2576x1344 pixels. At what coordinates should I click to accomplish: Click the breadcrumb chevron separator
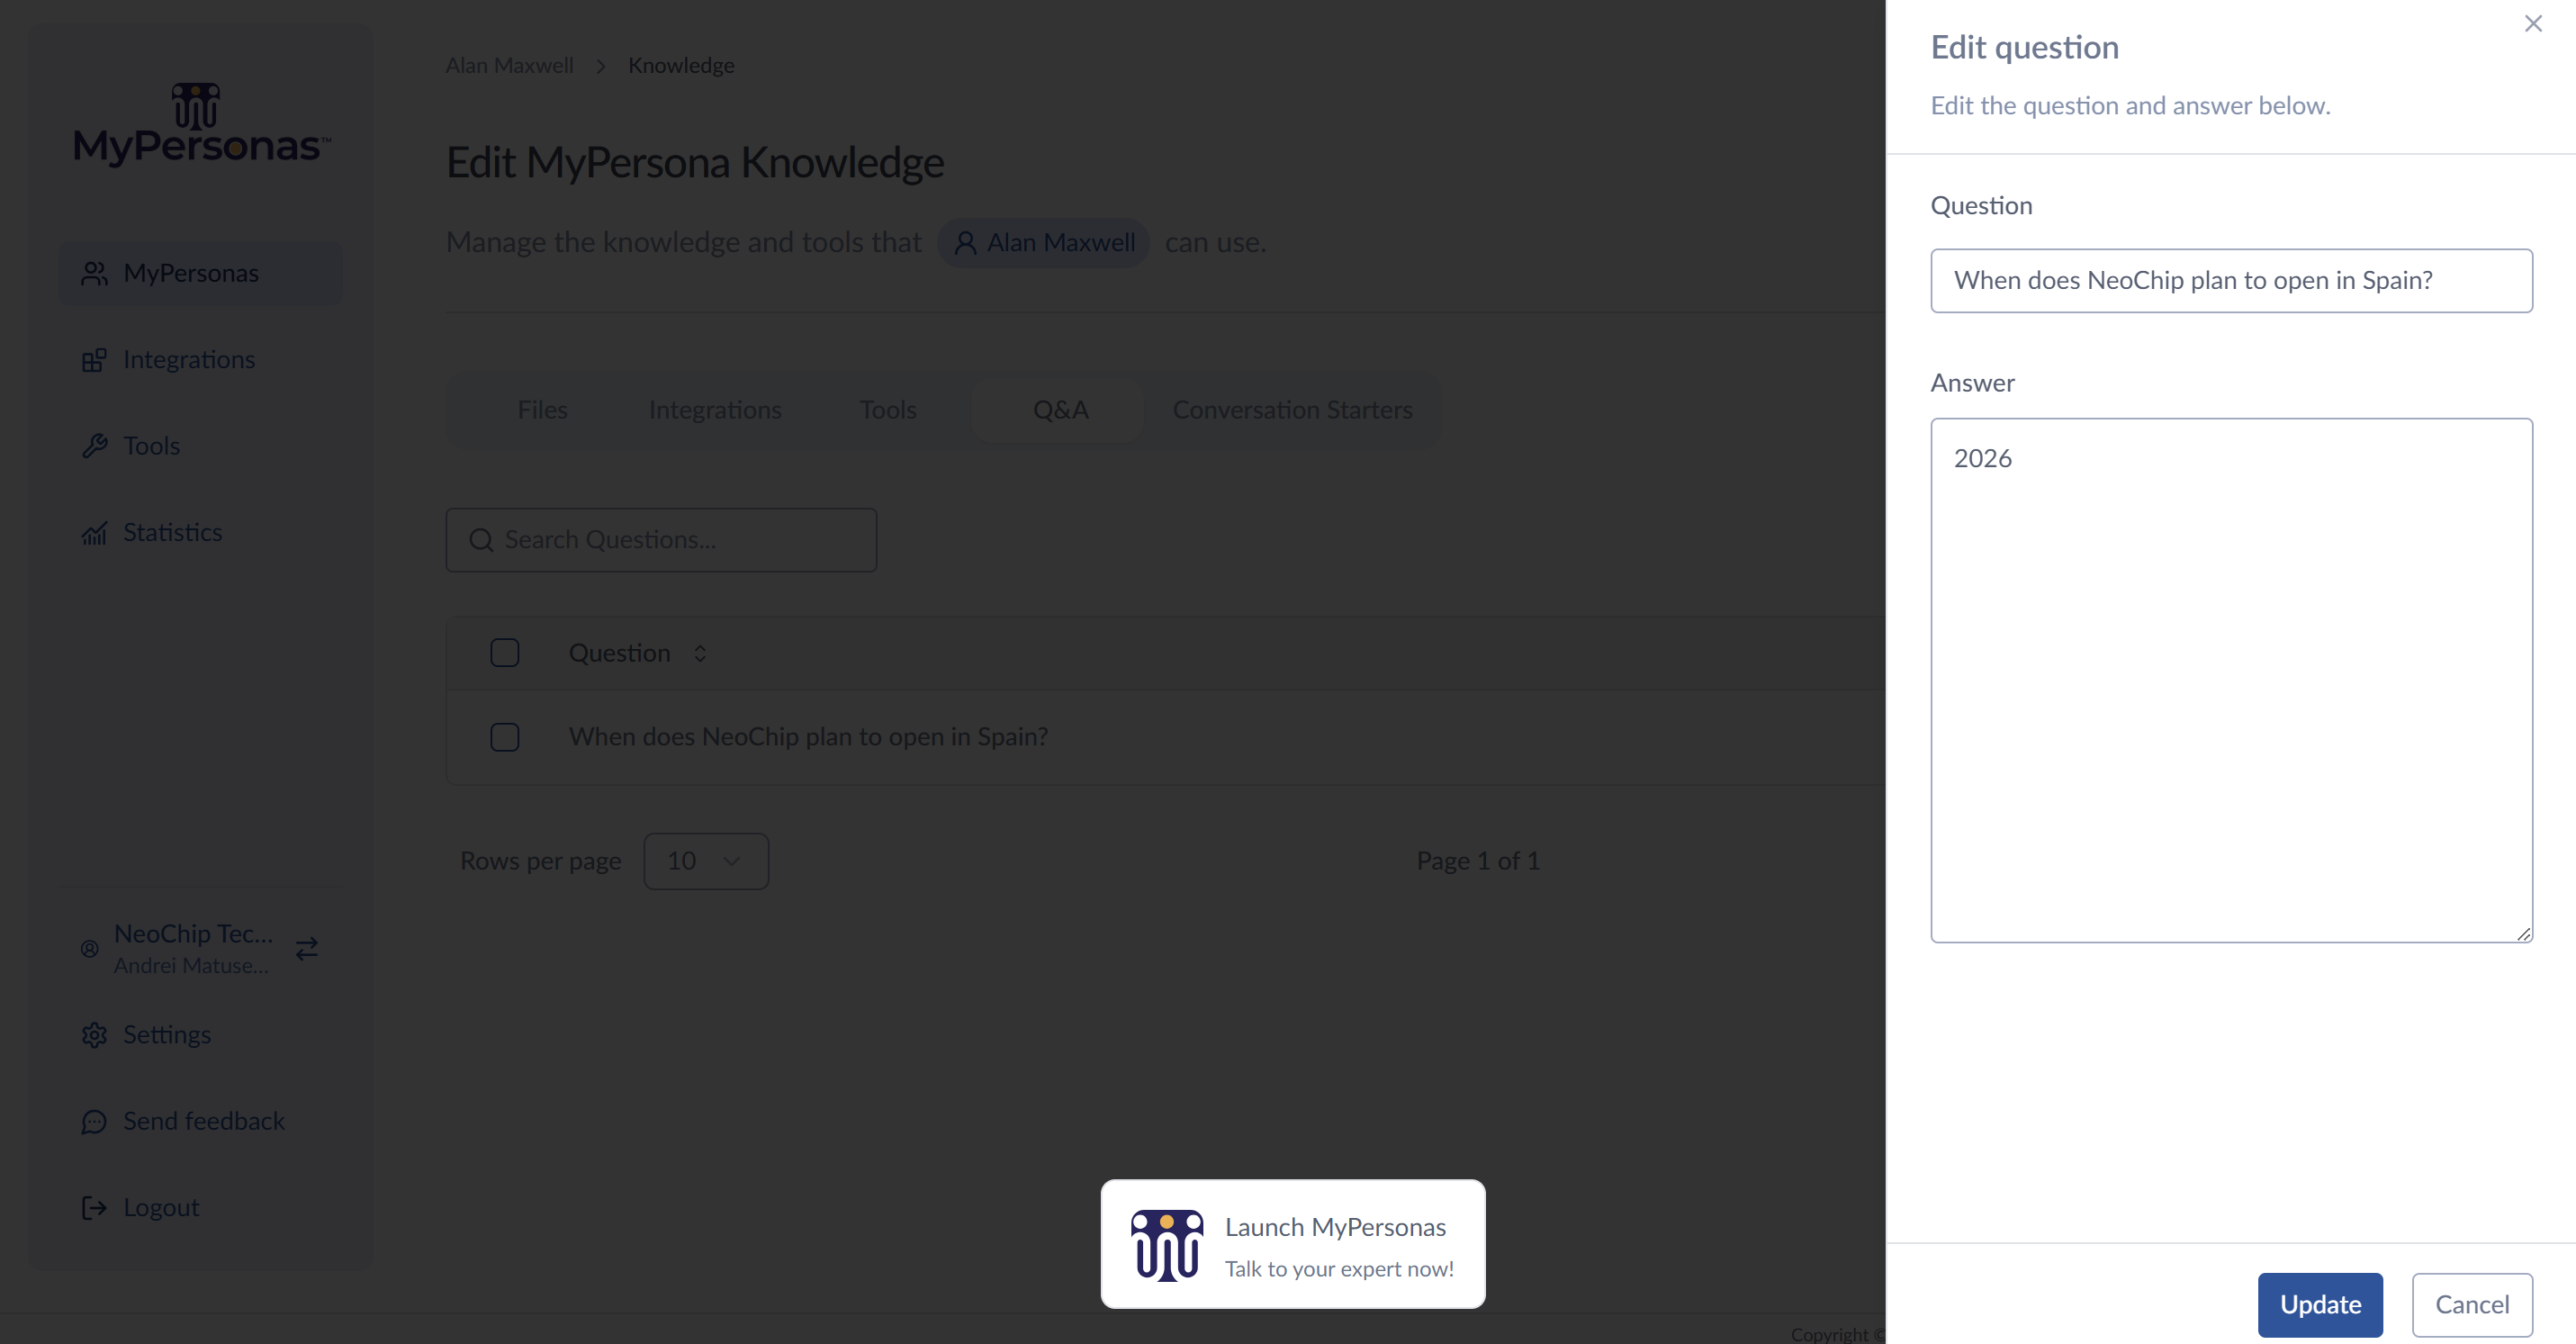(601, 66)
